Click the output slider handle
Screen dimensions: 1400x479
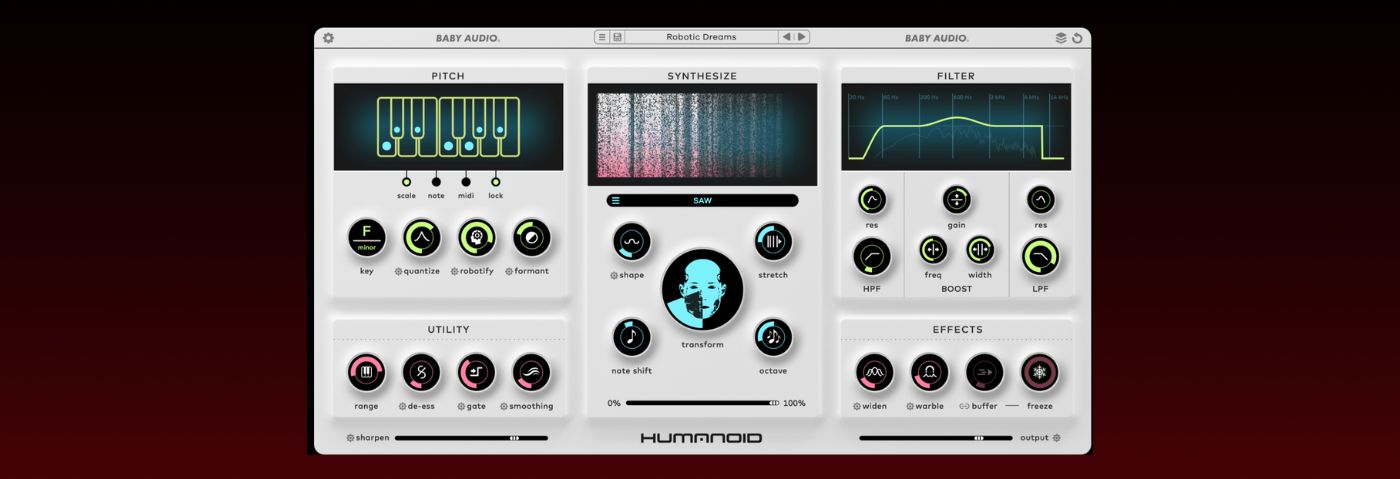(979, 437)
